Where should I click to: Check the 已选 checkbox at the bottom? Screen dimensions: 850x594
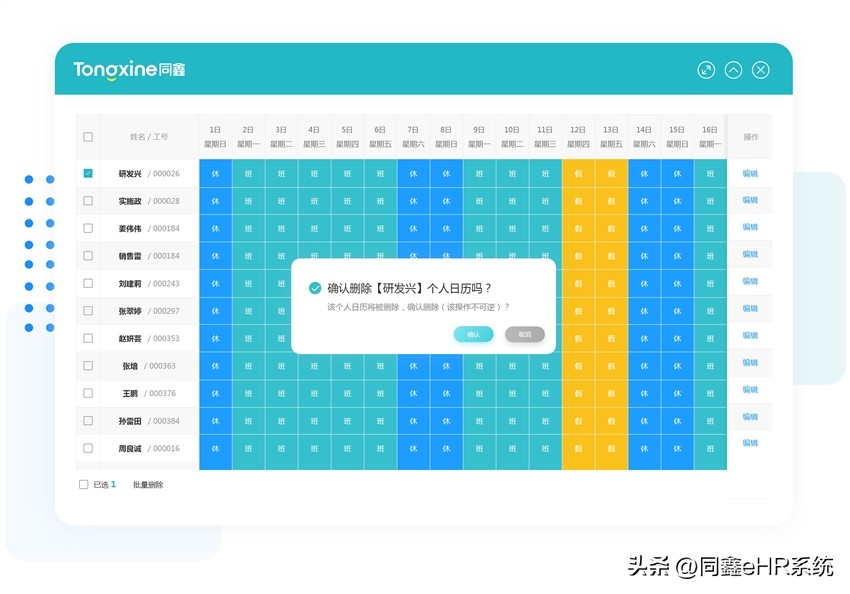[84, 483]
